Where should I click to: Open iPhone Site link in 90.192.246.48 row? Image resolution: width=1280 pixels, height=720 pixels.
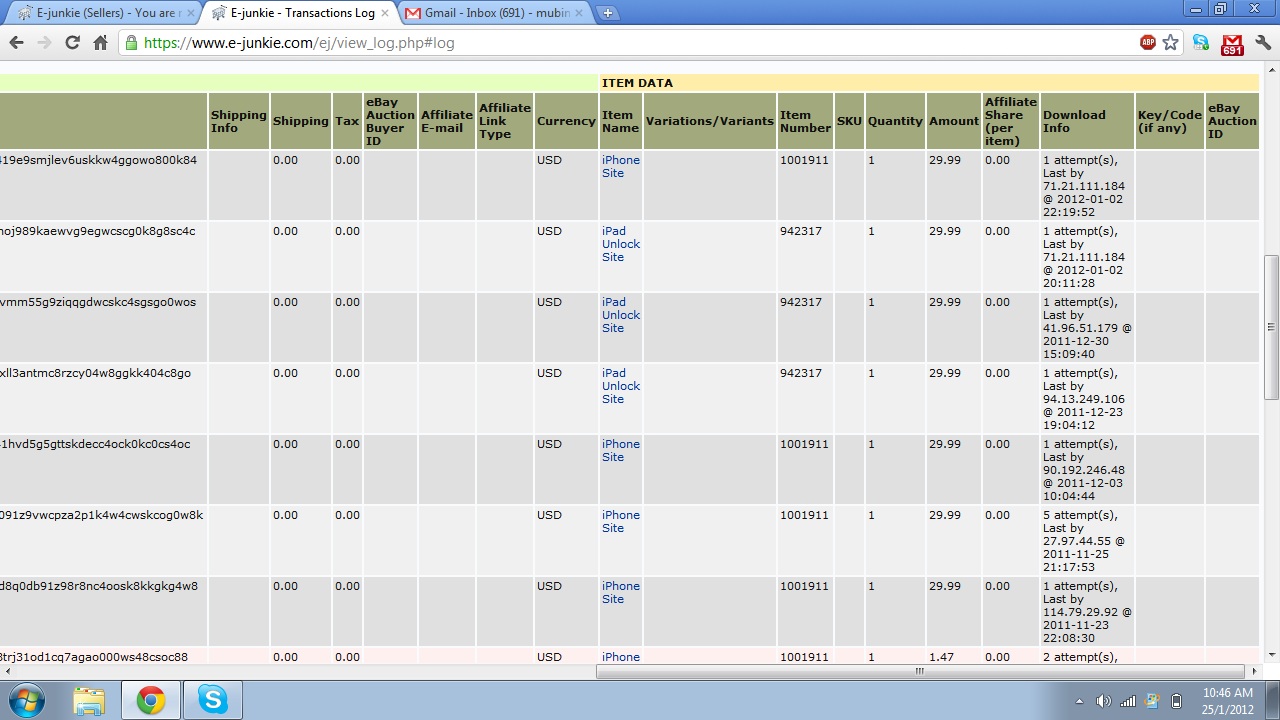click(620, 450)
